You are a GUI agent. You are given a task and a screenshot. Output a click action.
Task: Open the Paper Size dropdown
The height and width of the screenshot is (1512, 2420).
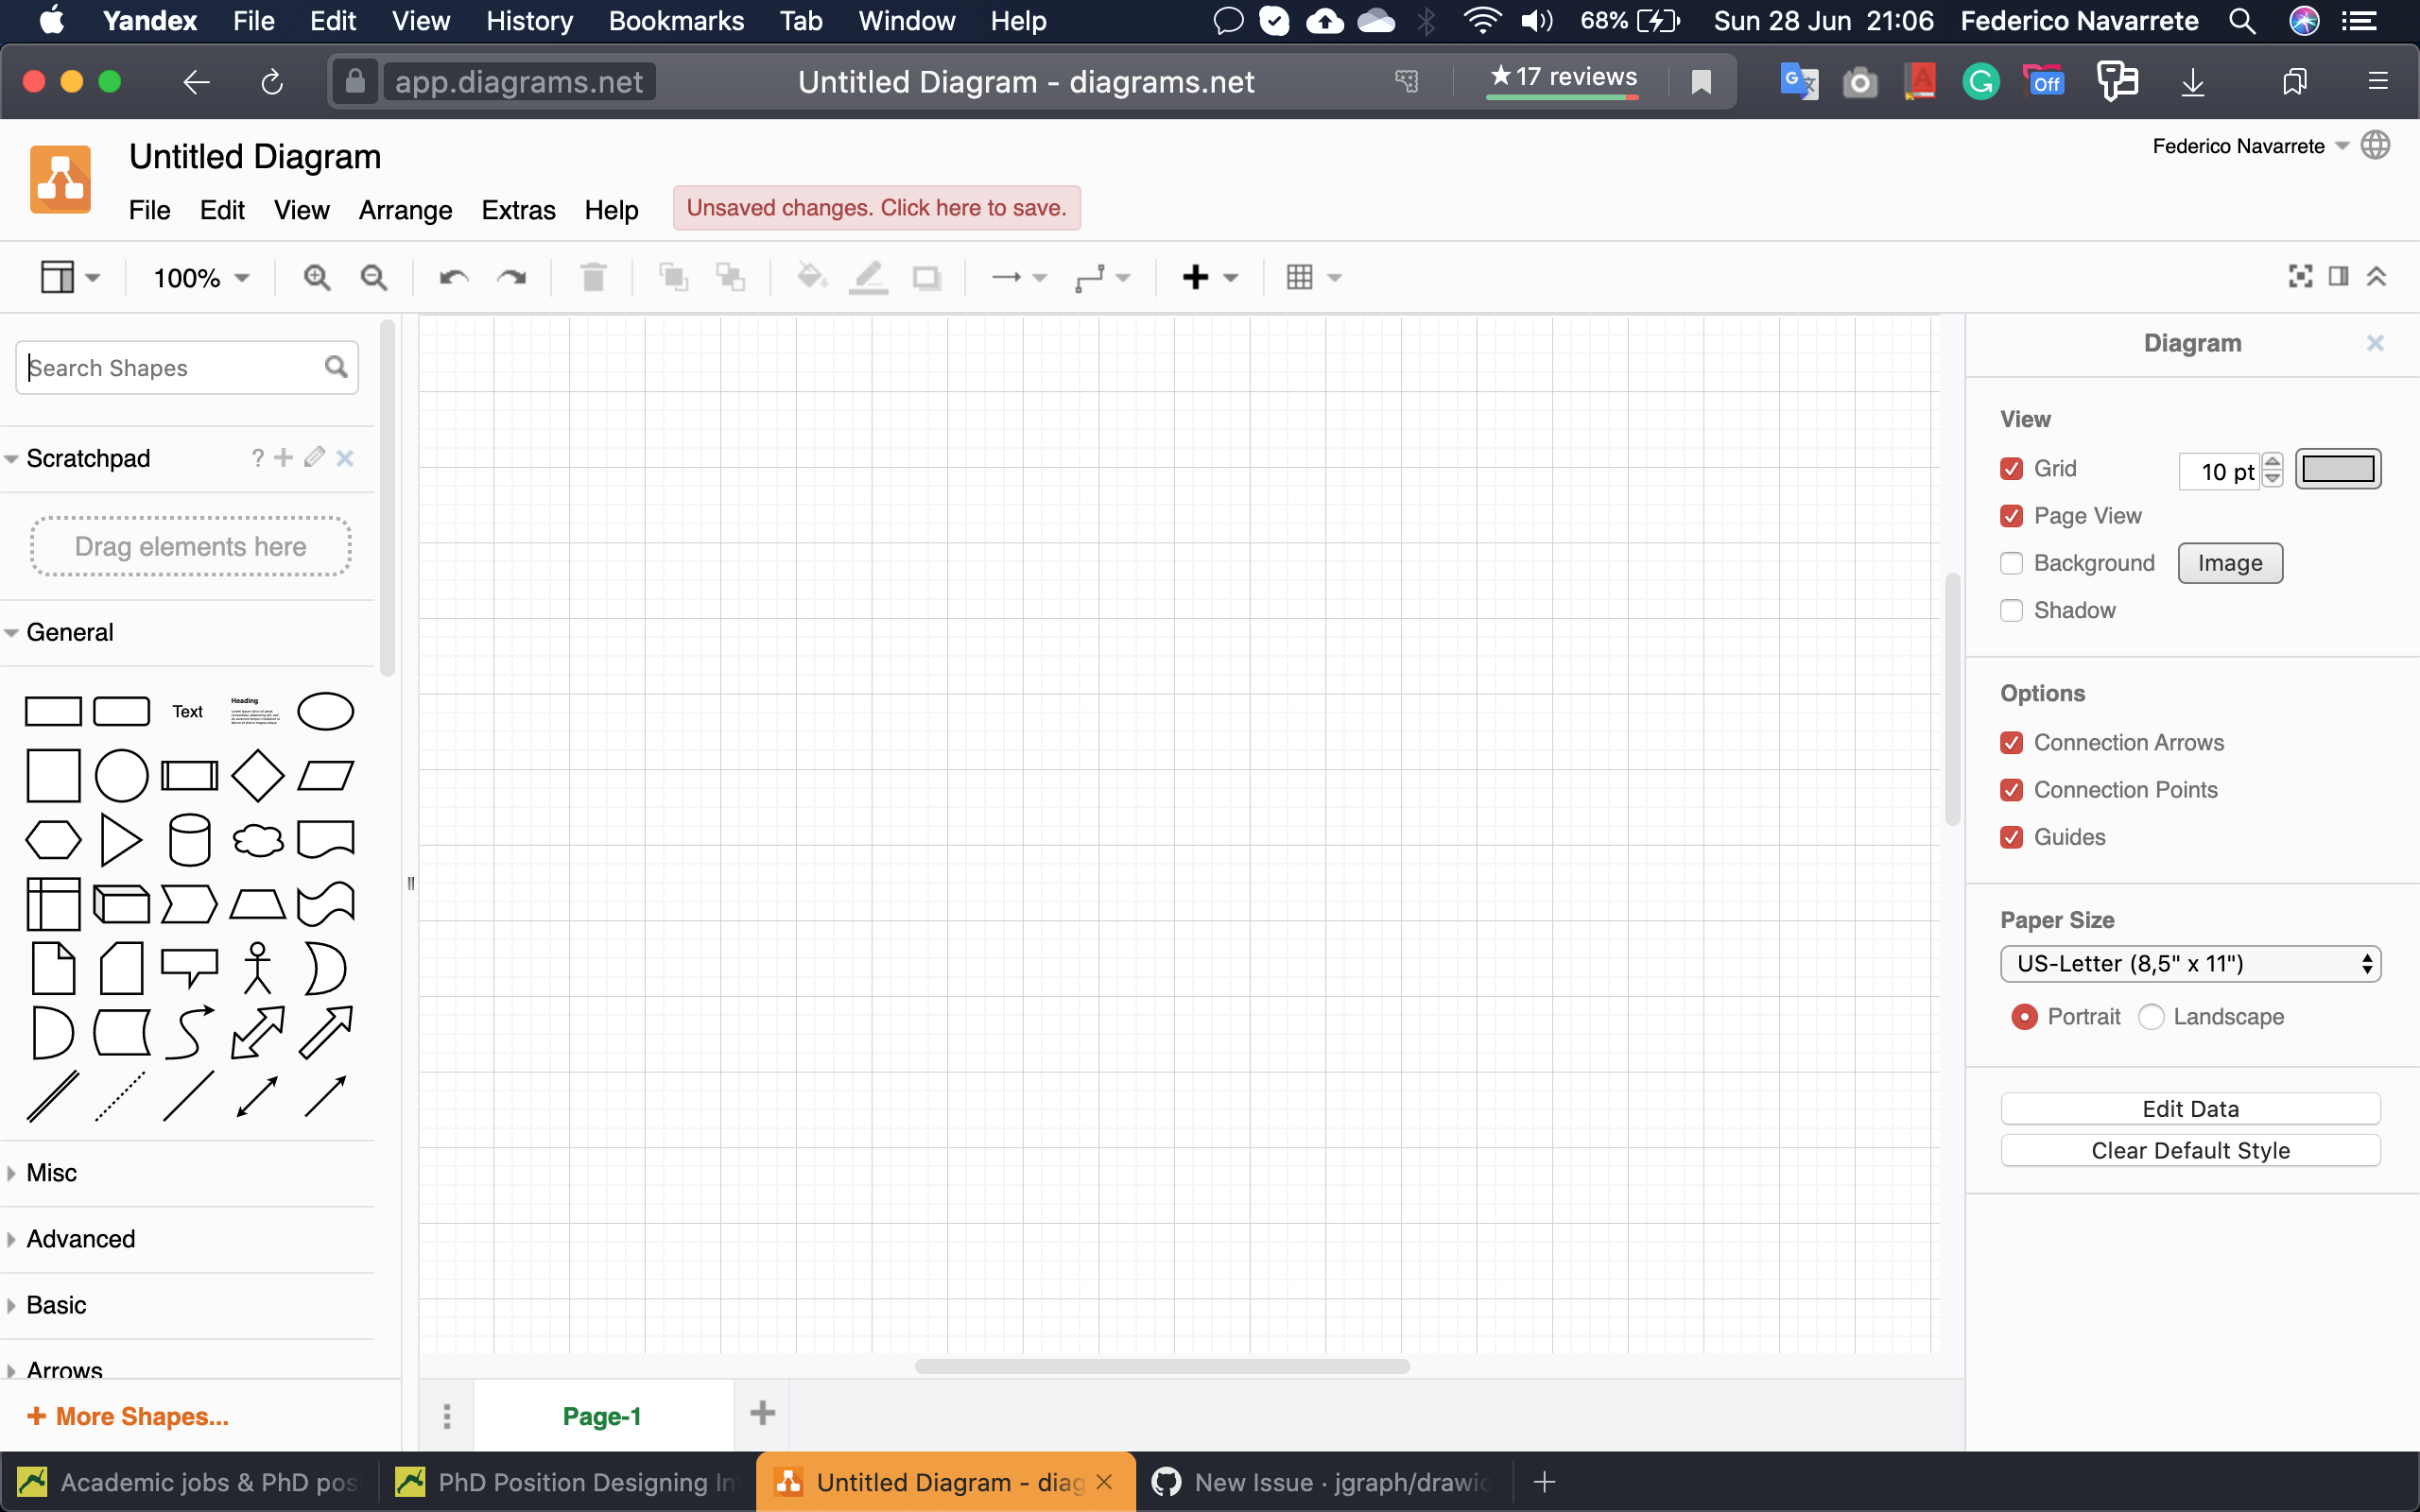2189,963
